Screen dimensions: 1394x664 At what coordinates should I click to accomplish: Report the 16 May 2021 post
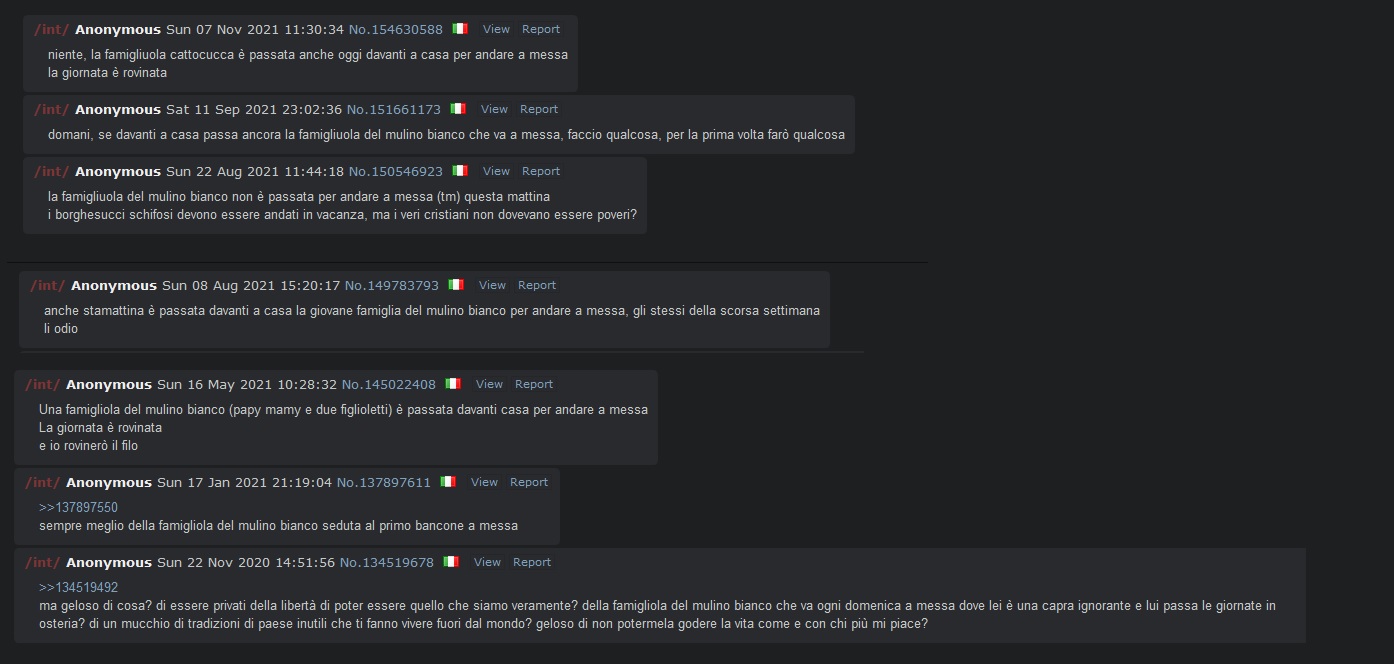(x=534, y=384)
